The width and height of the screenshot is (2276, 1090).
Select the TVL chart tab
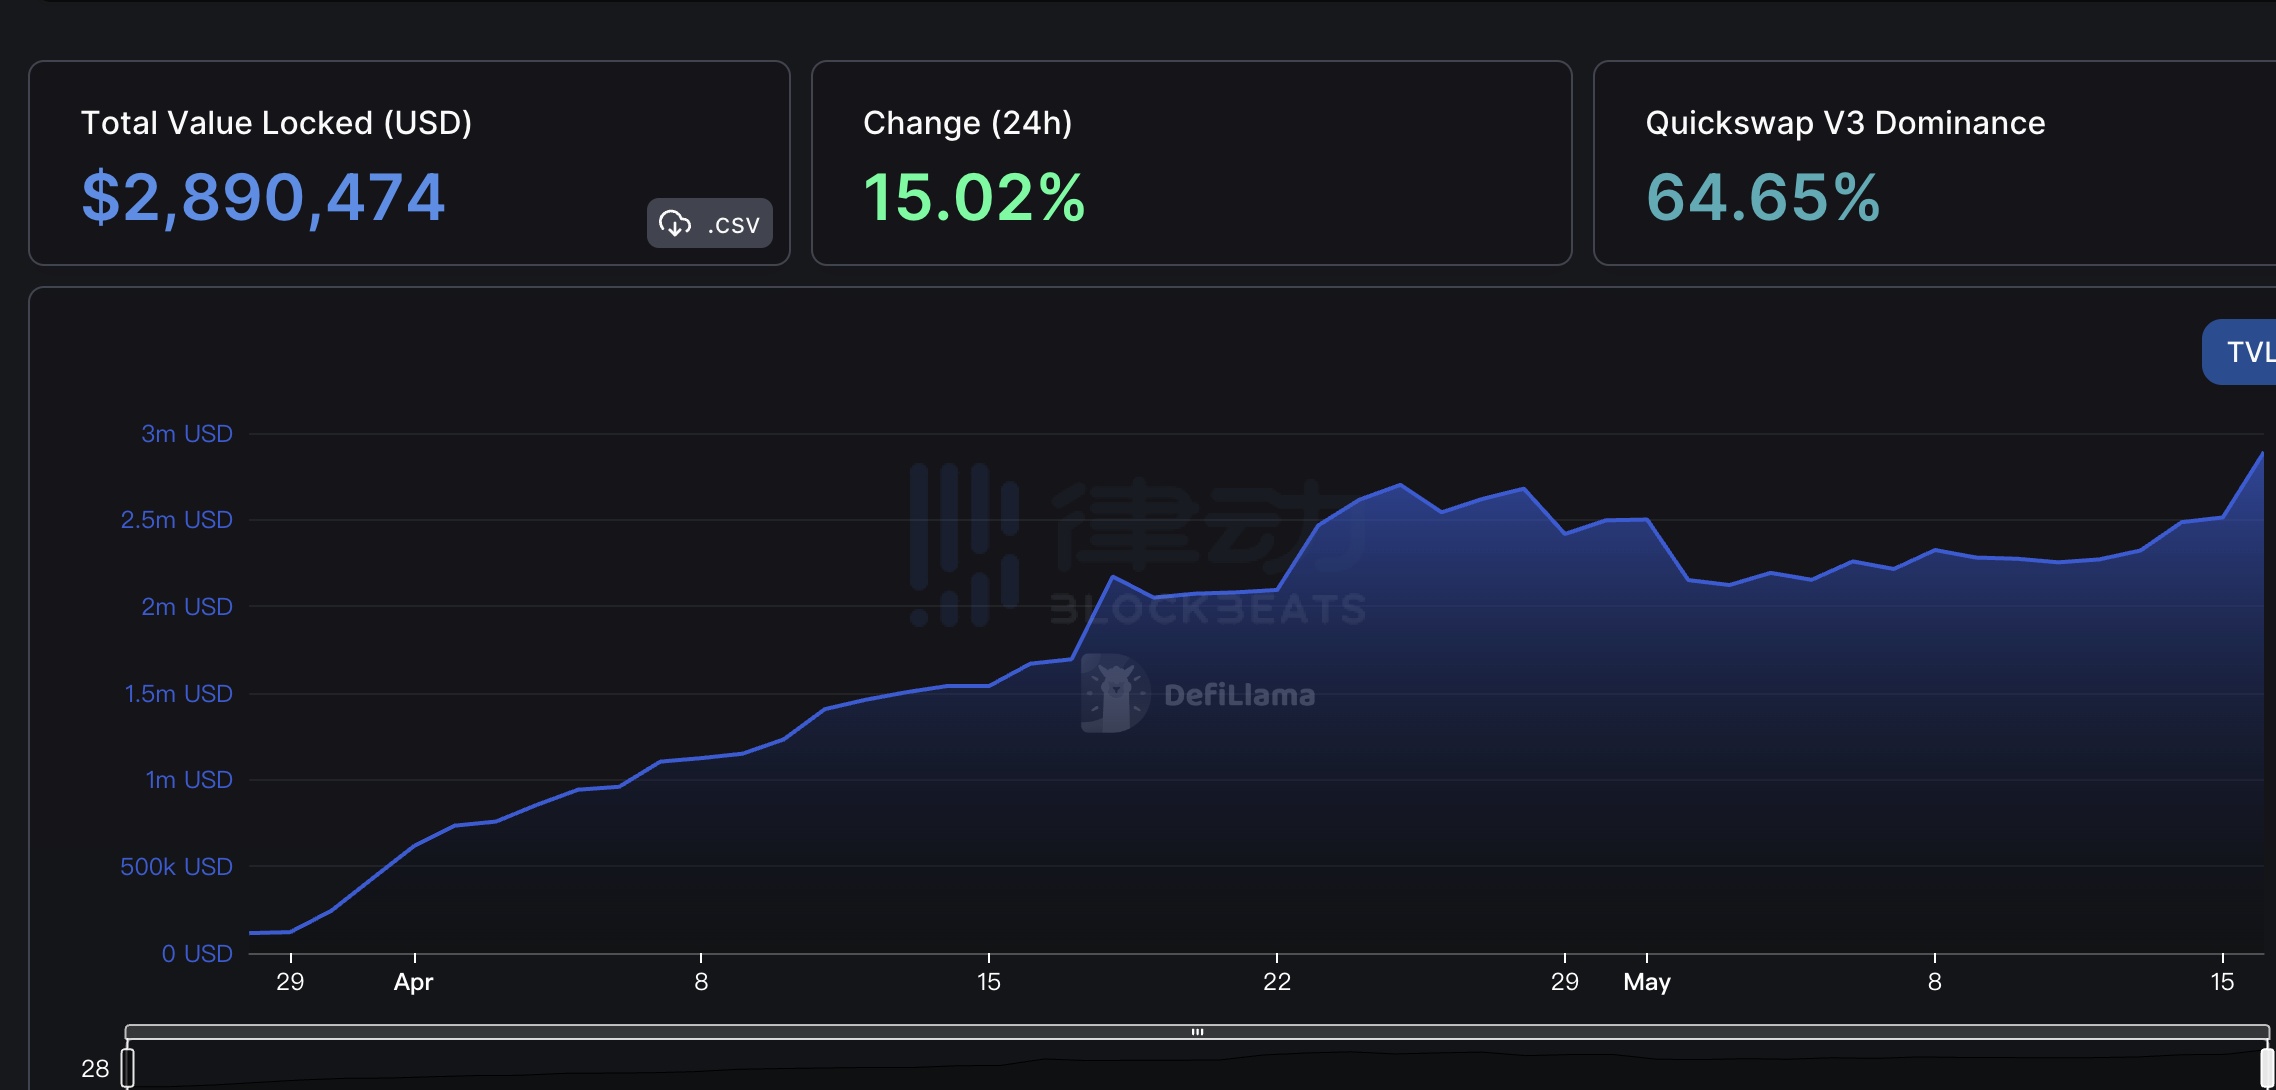tap(2240, 352)
